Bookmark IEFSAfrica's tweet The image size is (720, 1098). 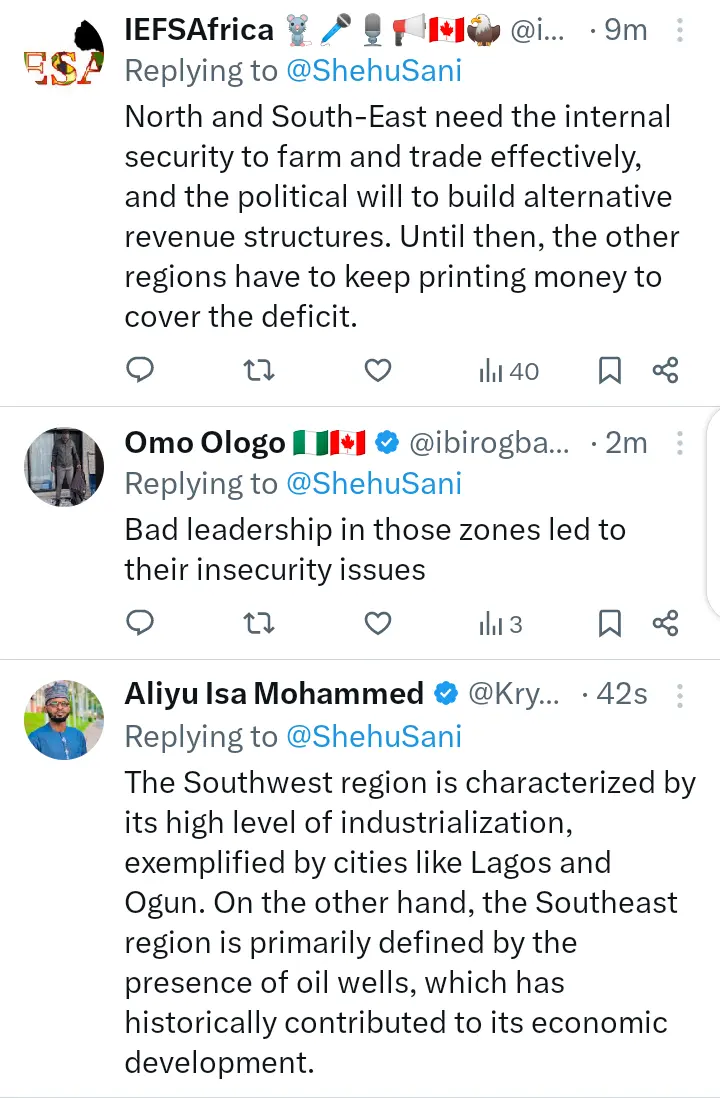(x=609, y=371)
